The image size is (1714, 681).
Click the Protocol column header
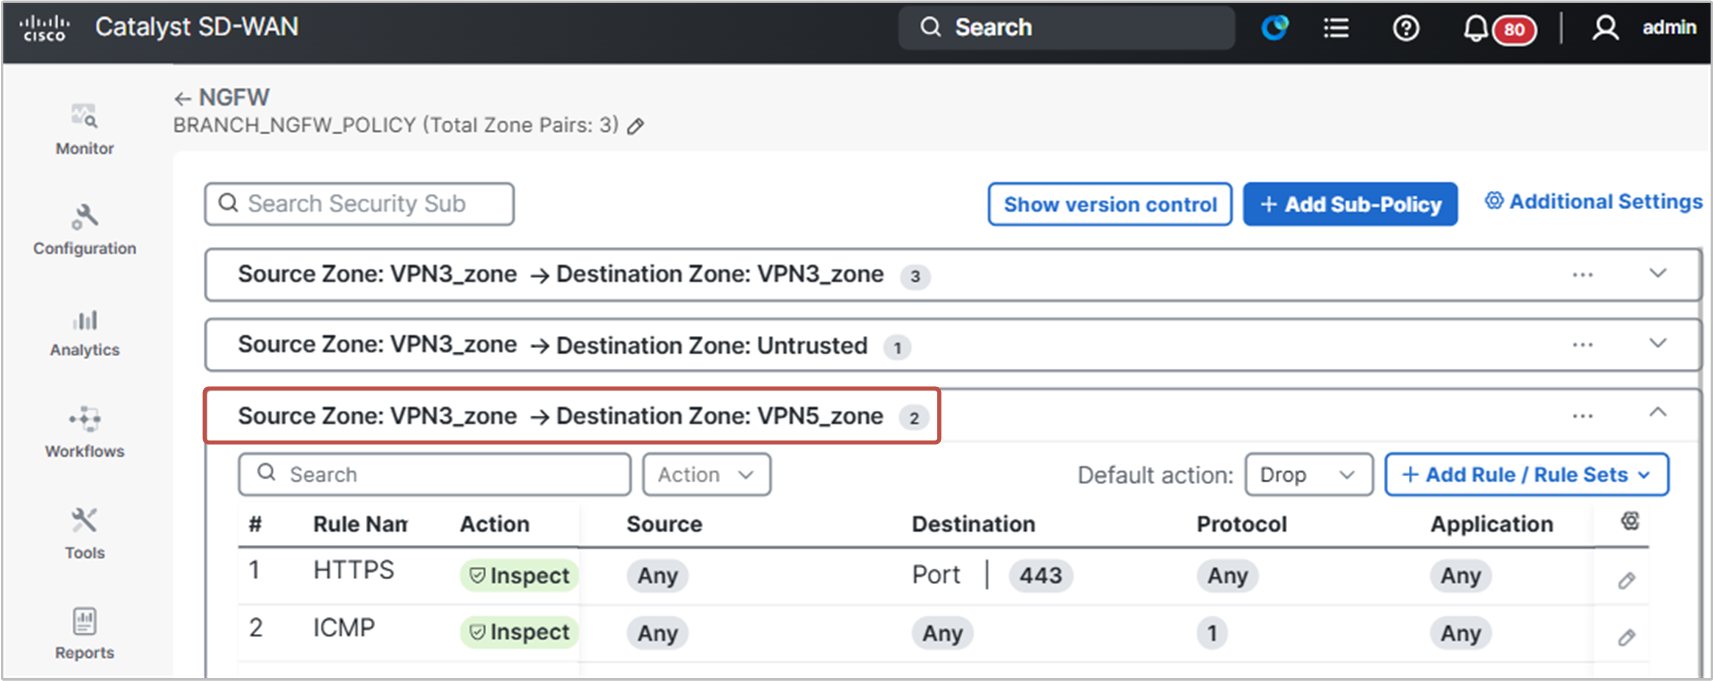tap(1241, 524)
